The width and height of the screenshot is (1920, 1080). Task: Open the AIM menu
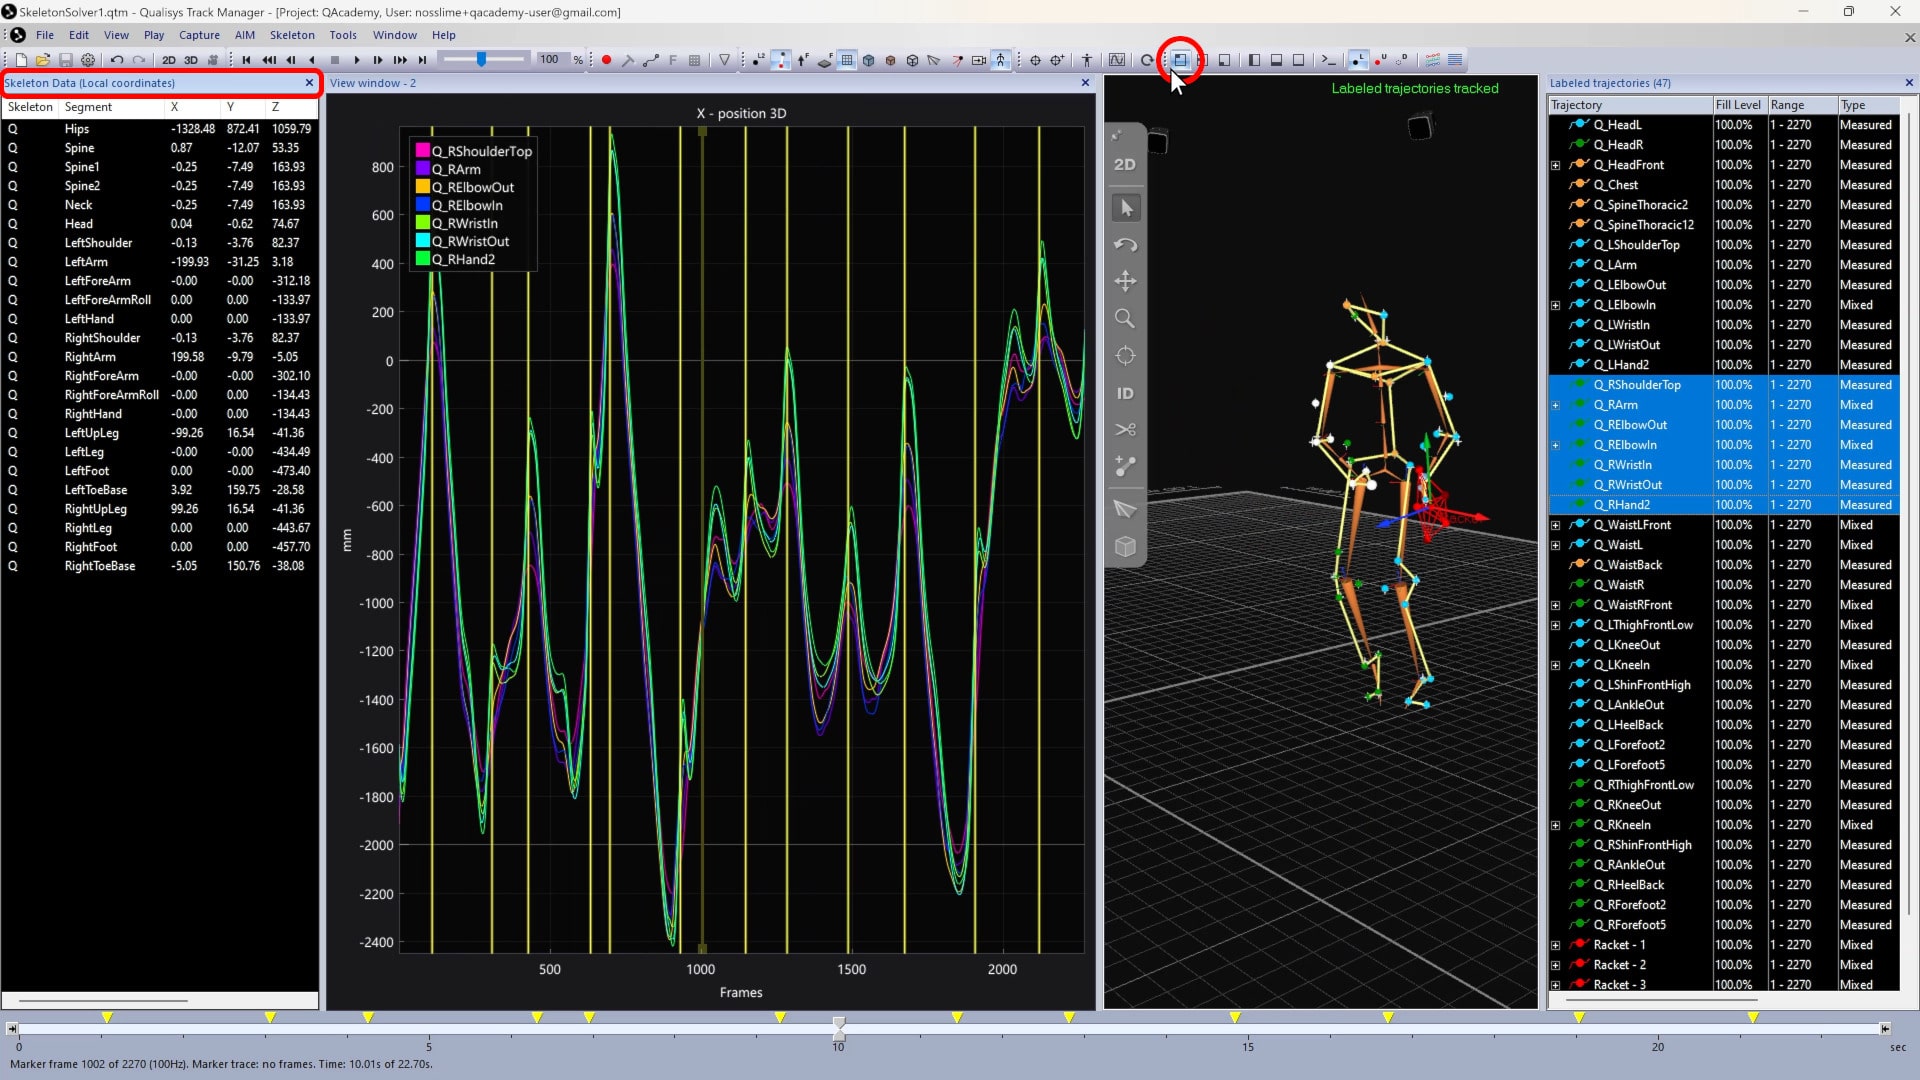pyautogui.click(x=245, y=35)
